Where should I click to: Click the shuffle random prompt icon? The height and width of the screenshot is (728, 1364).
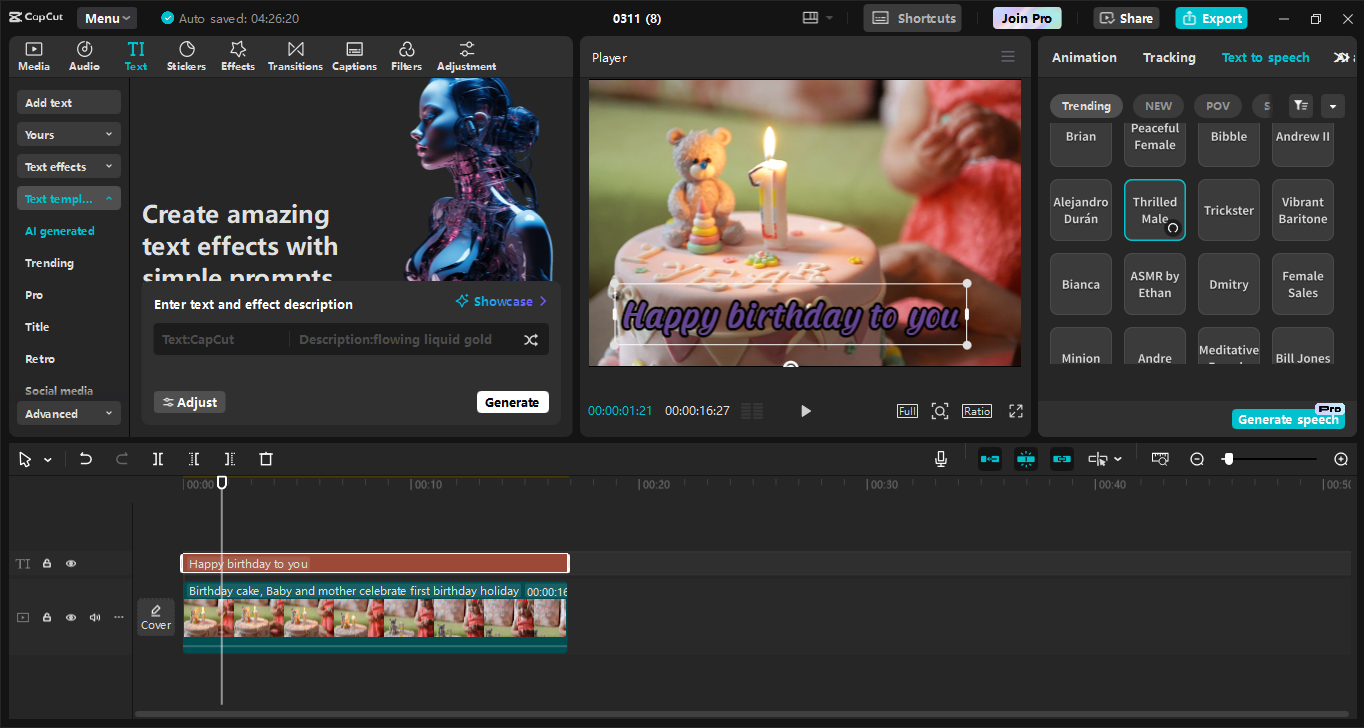point(531,340)
